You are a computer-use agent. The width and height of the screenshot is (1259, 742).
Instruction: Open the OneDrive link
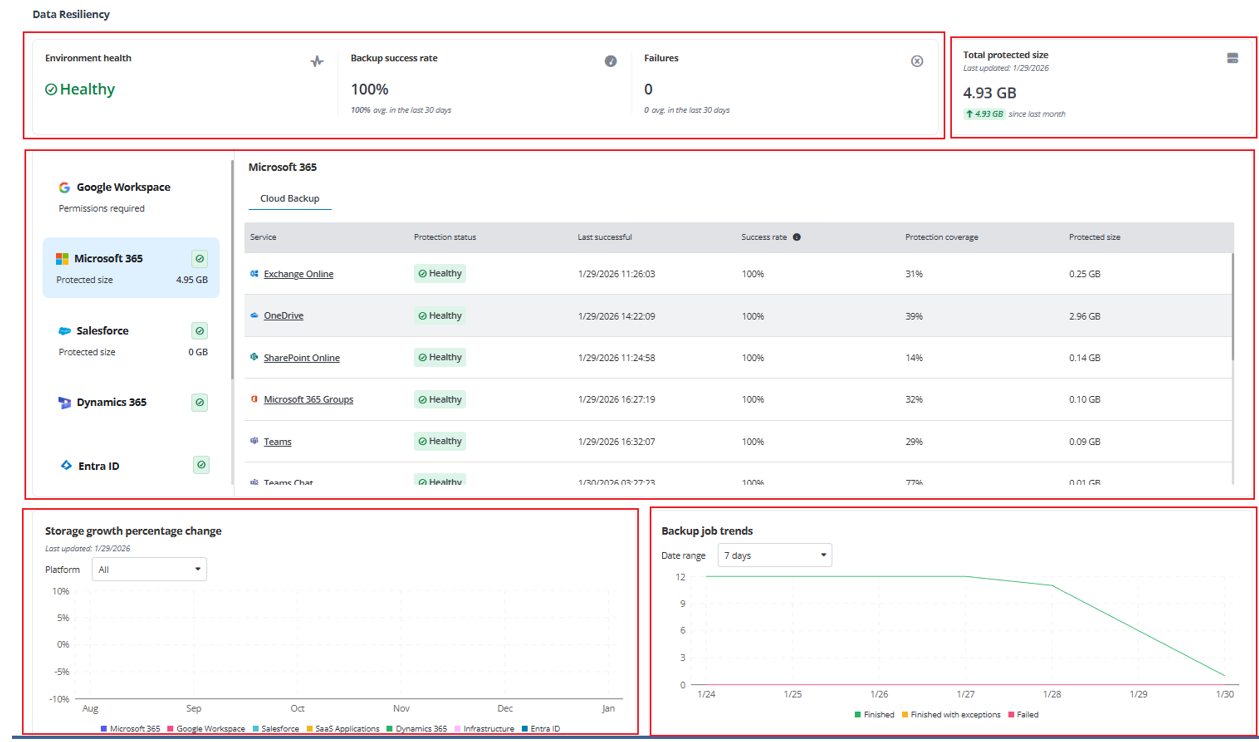[x=284, y=316]
